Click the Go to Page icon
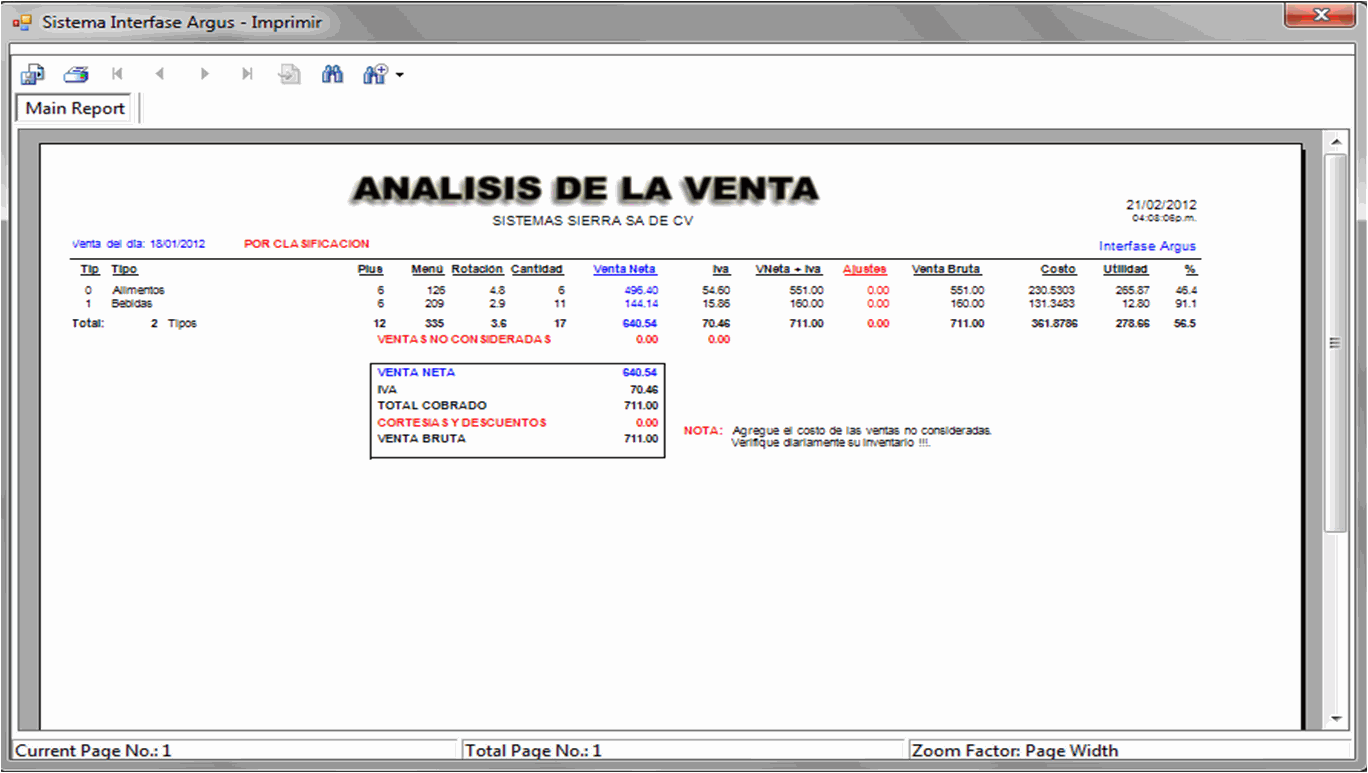Screen dimensions: 1368x773 pyautogui.click(x=290, y=74)
